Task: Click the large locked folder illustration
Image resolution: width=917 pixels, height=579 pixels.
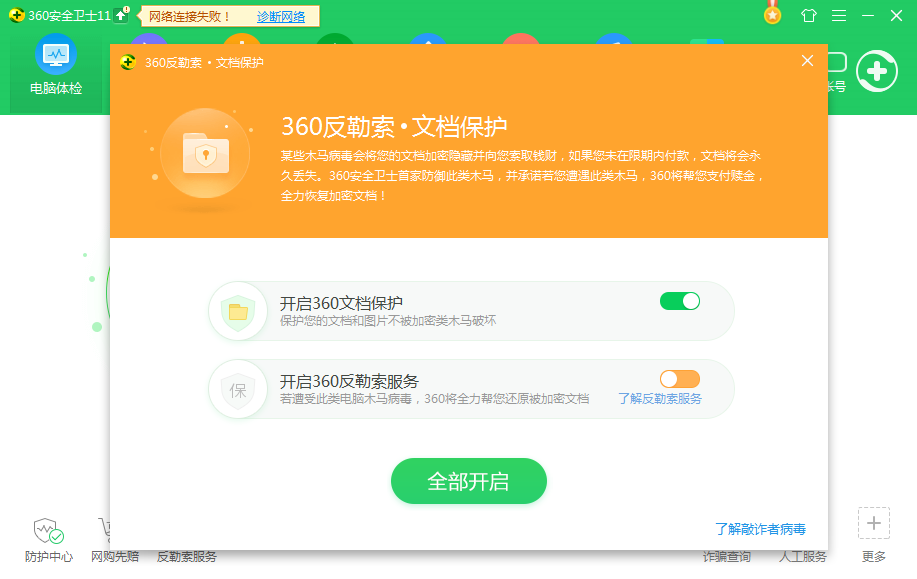Action: point(205,154)
